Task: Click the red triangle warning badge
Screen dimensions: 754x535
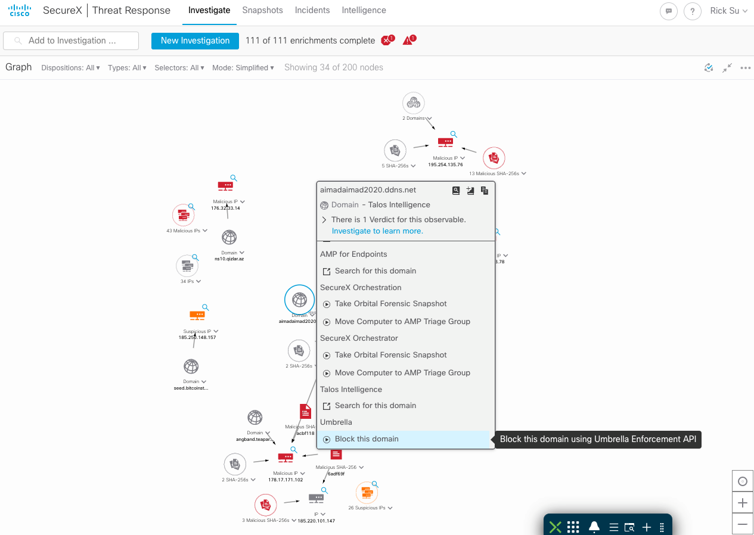Action: point(409,40)
